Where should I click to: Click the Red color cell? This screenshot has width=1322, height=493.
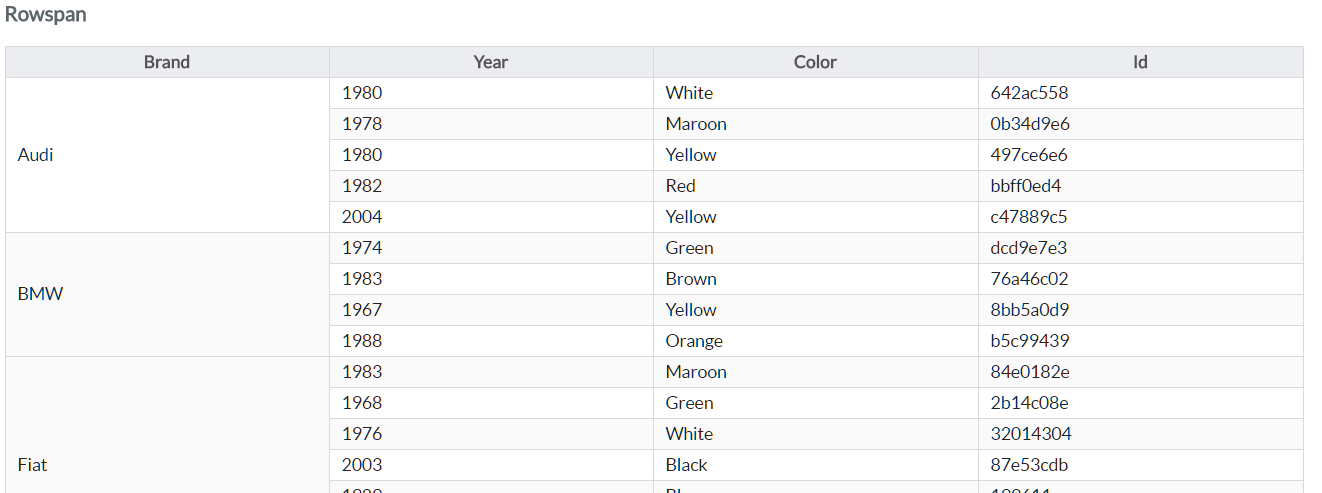tap(816, 186)
